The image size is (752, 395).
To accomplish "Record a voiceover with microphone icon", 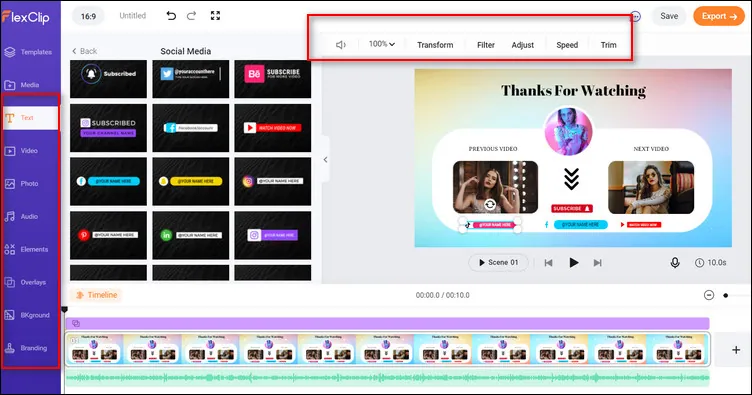I will coord(675,263).
